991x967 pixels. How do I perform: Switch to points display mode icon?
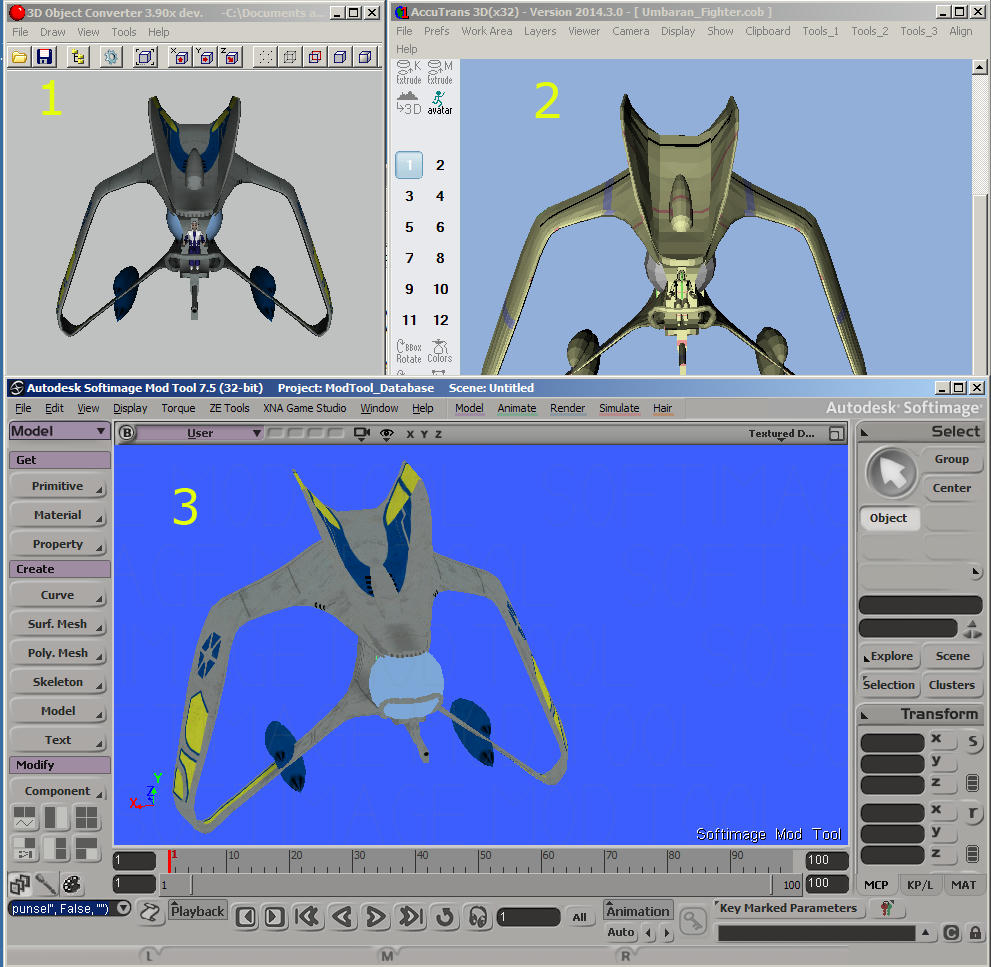coord(265,58)
